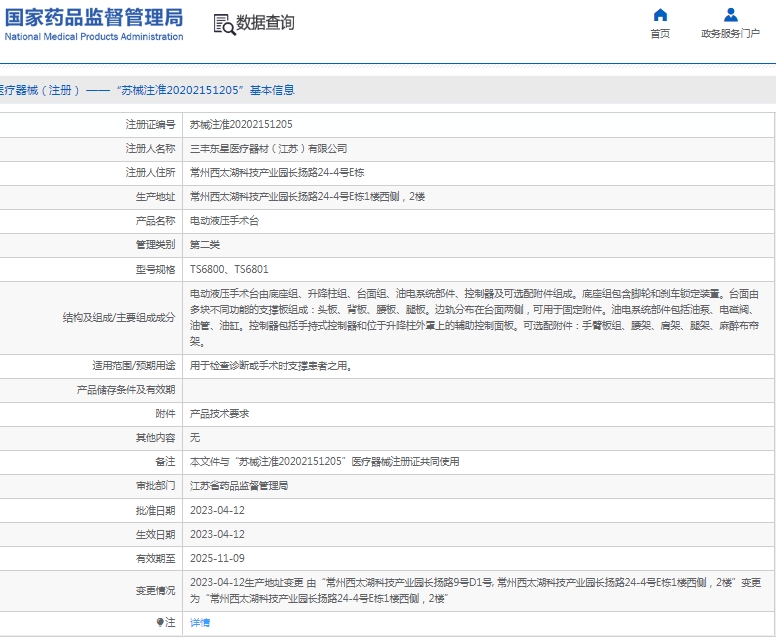Image resolution: width=776 pixels, height=640 pixels.
Task: Click the 变更情况 field label
Action: pos(155,591)
